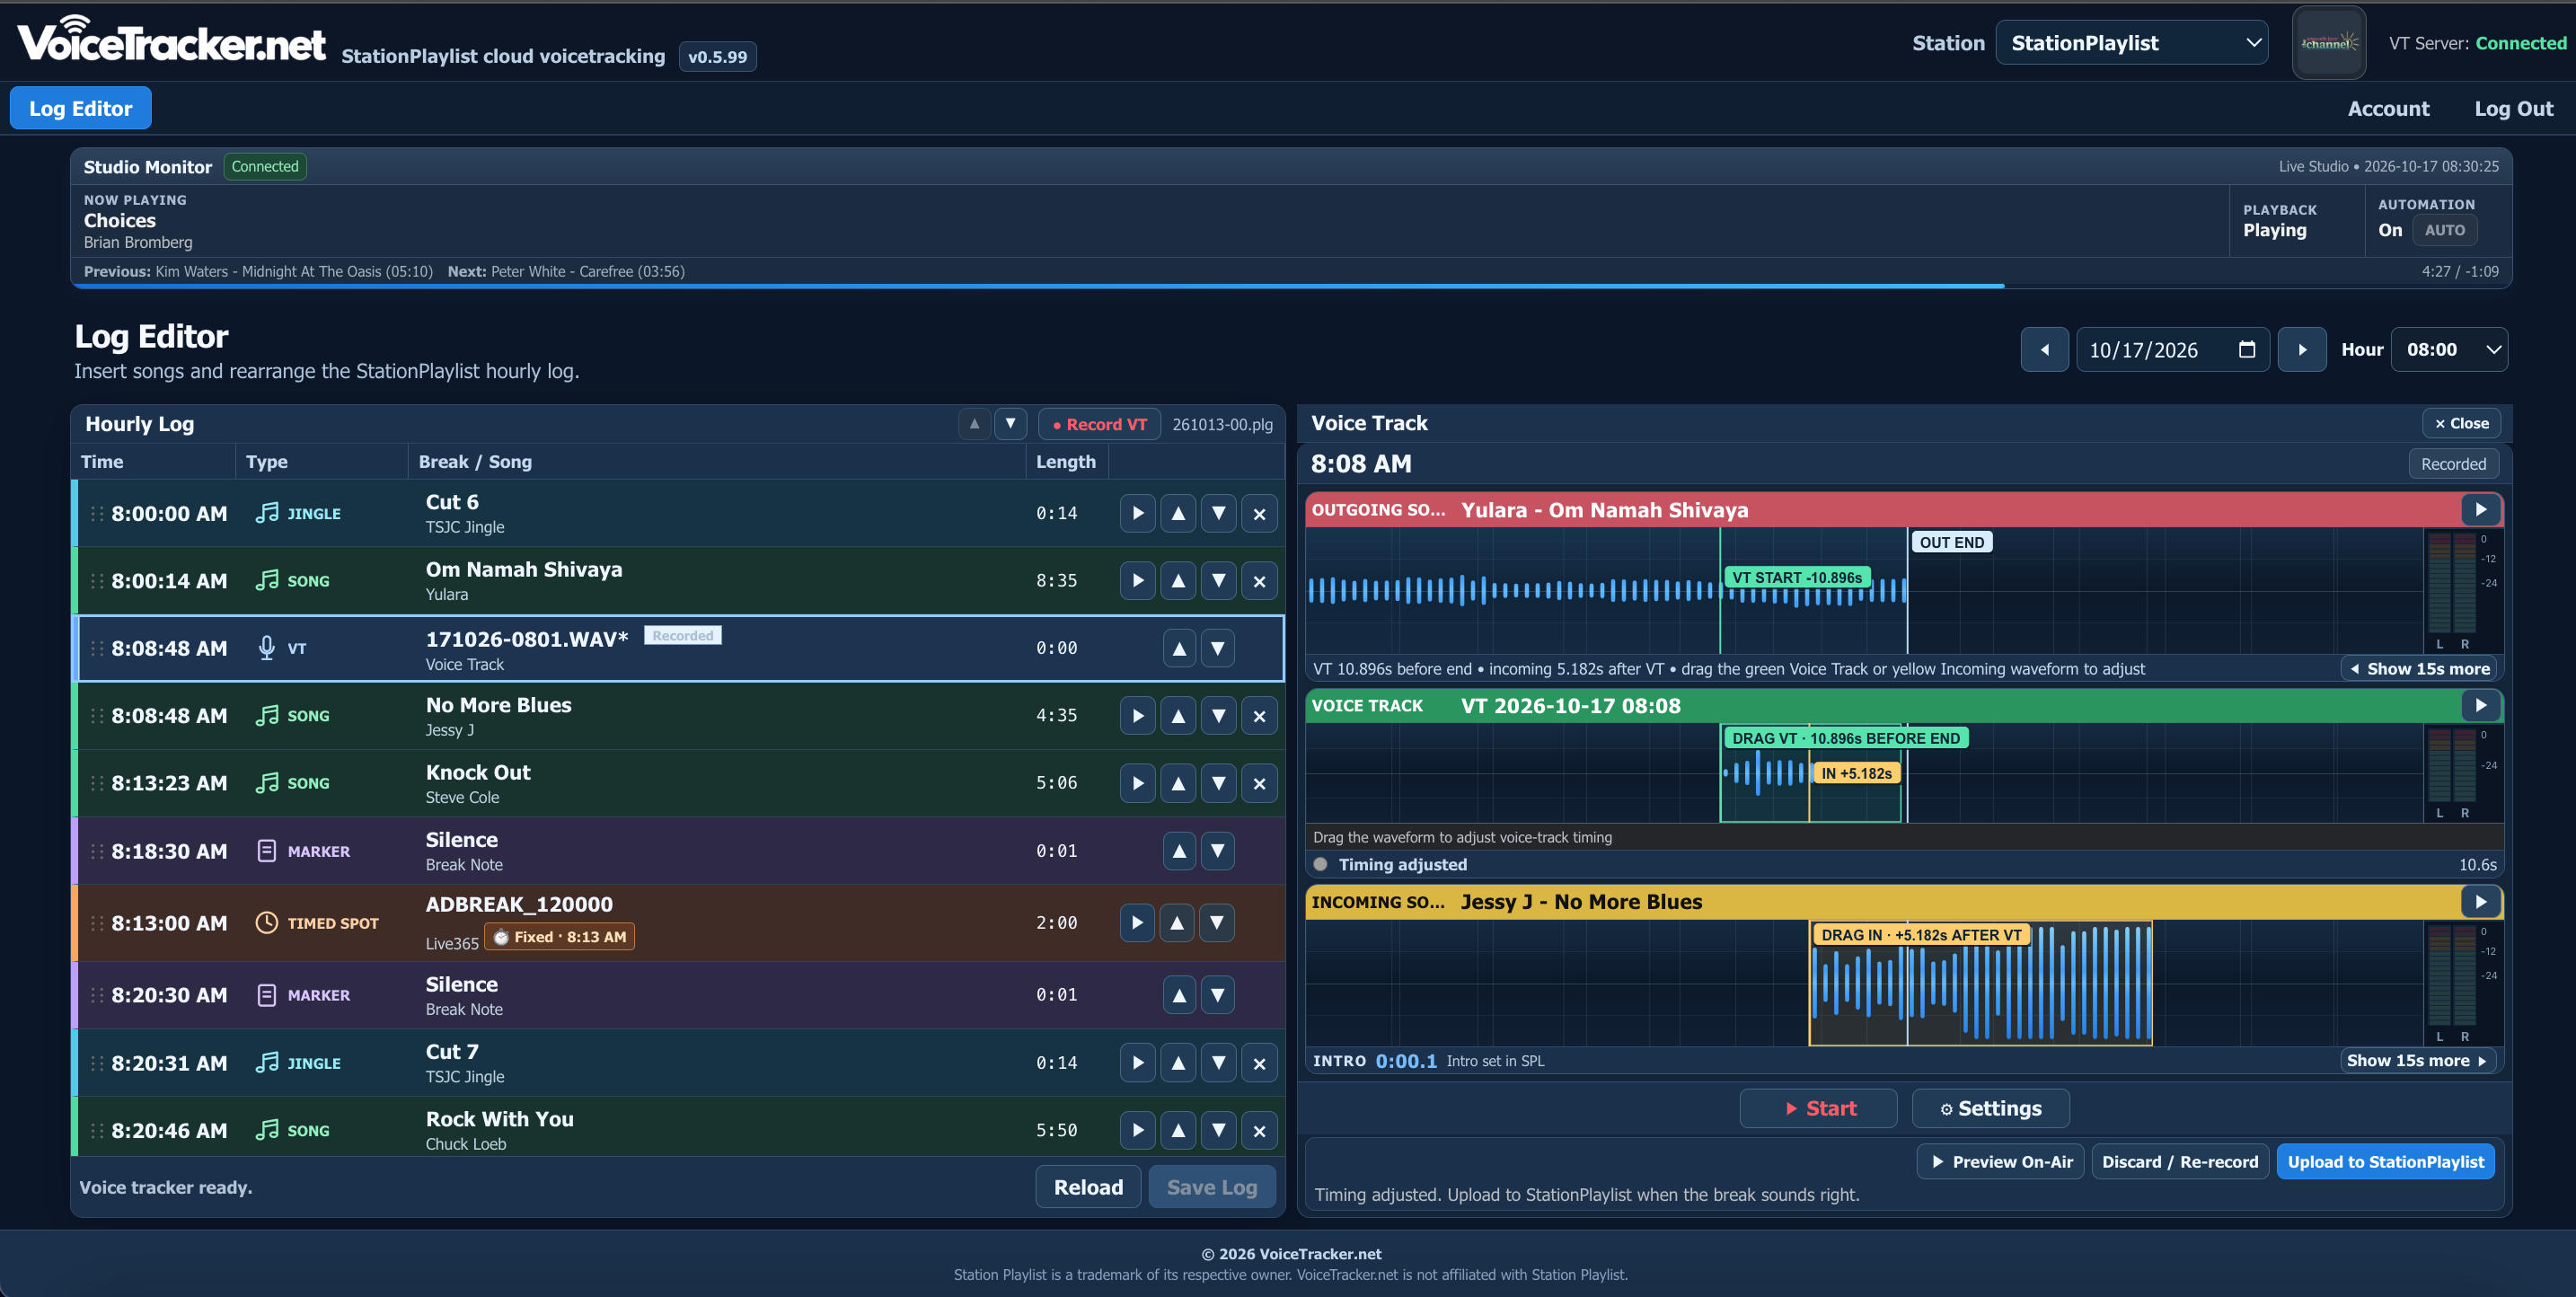
Task: Play incoming song Jessy J preview
Action: coord(2480,901)
